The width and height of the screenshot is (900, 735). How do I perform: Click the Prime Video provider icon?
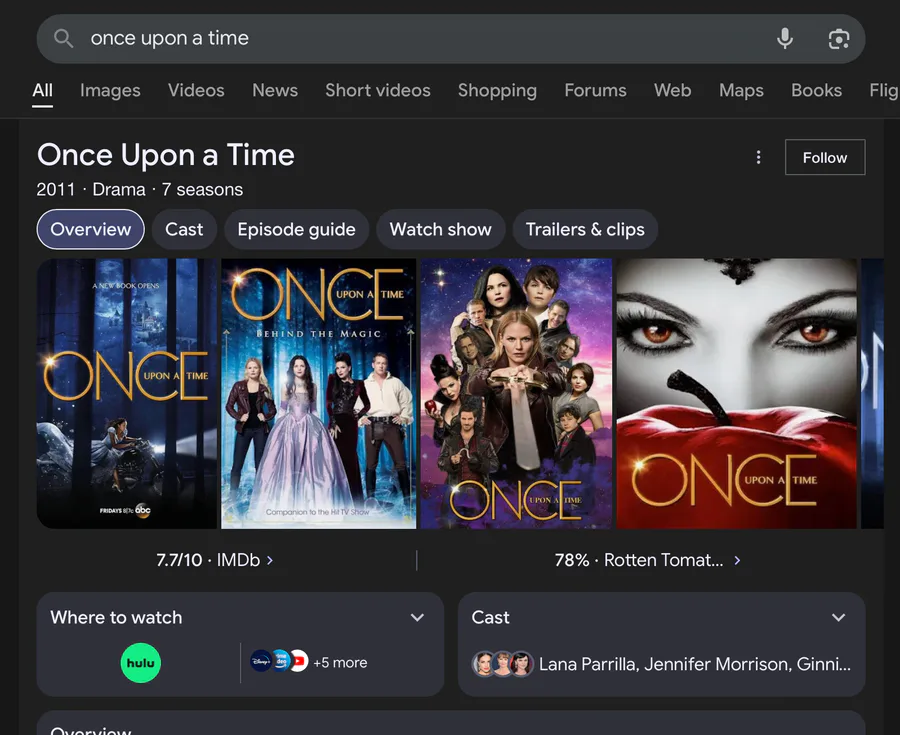click(x=280, y=661)
